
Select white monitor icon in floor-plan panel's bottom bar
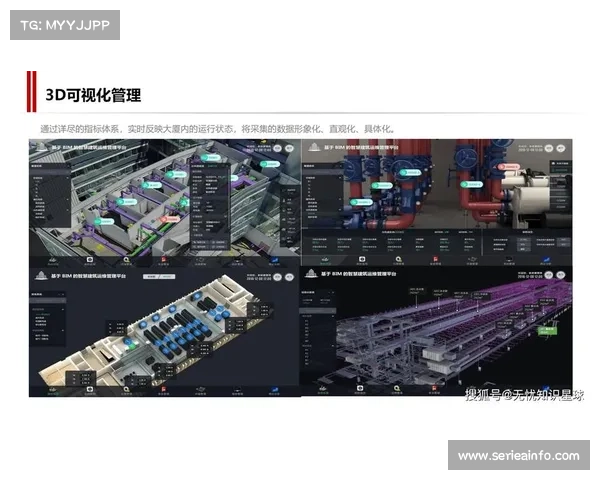[x=90, y=390]
